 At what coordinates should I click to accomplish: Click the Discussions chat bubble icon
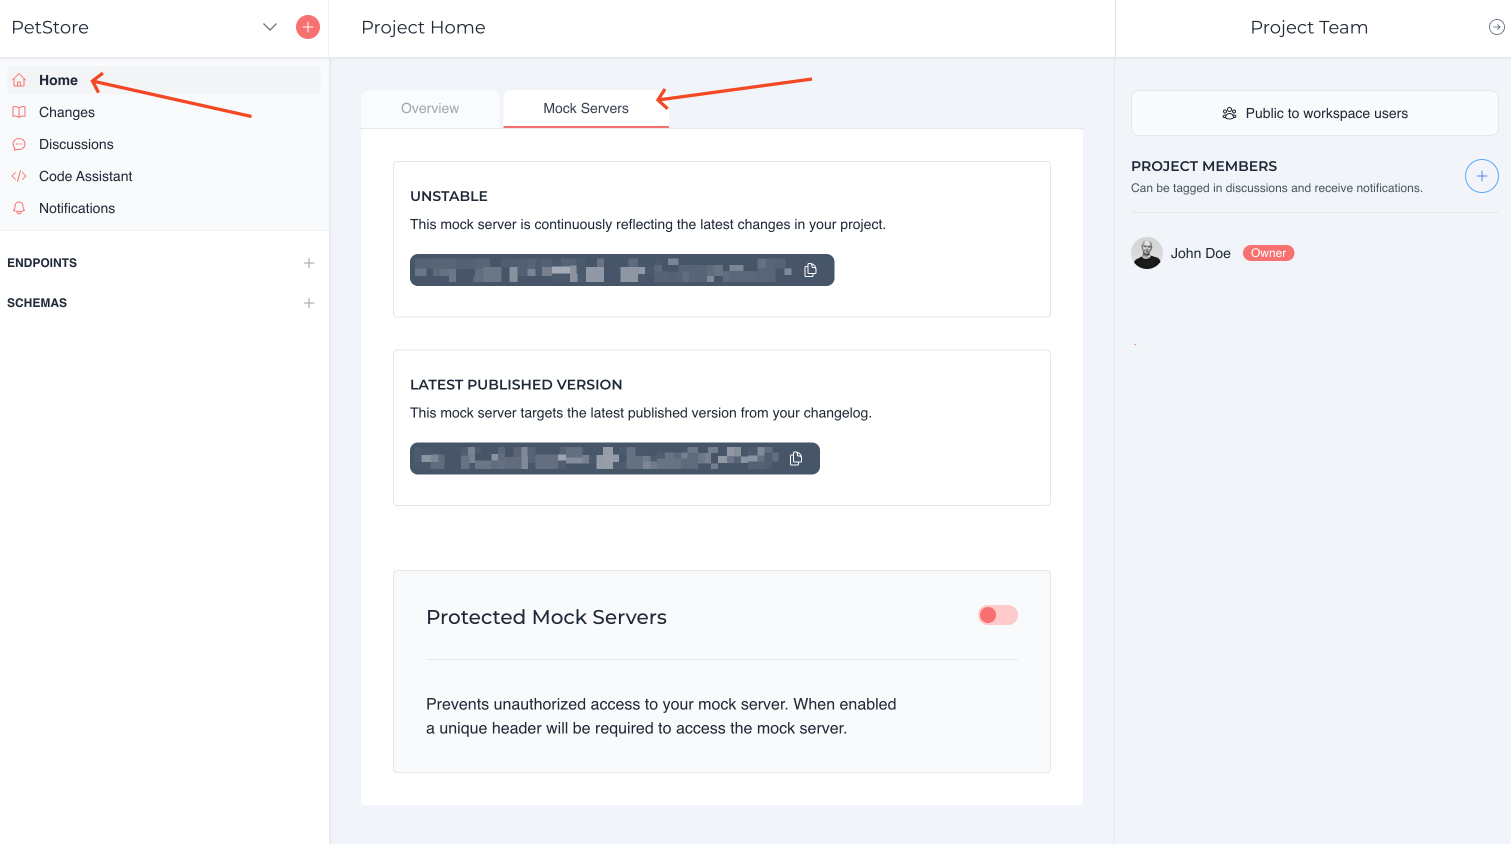[x=19, y=144]
